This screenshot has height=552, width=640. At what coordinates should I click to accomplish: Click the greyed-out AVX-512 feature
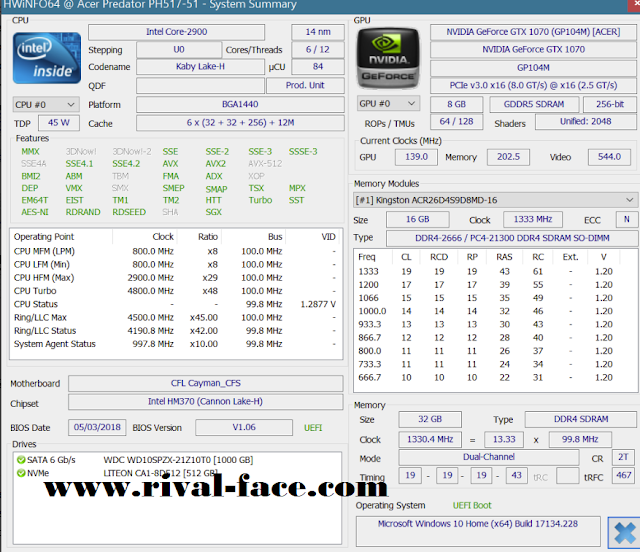[265, 164]
